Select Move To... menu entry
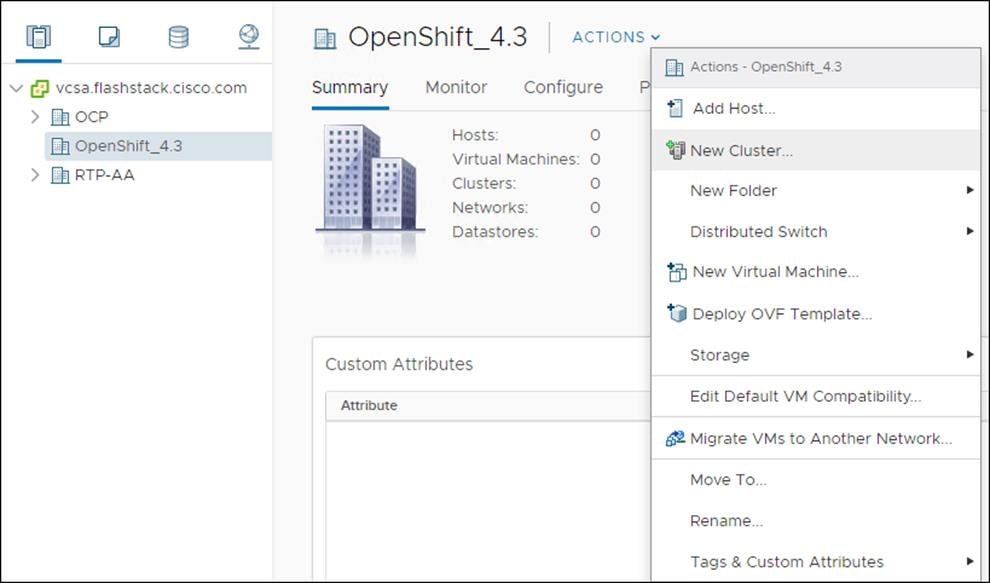The image size is (990, 583). pyautogui.click(x=816, y=479)
